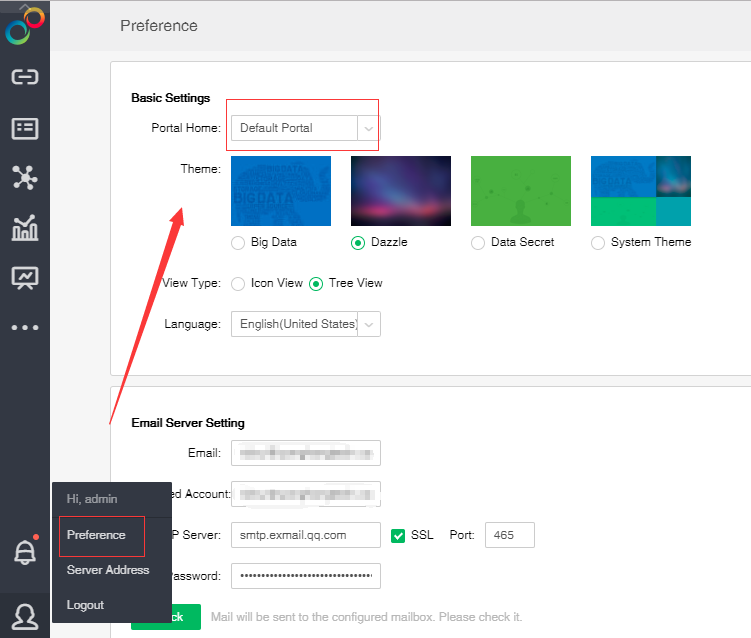Select Preference from the user menu
This screenshot has height=638, width=751.
97,535
